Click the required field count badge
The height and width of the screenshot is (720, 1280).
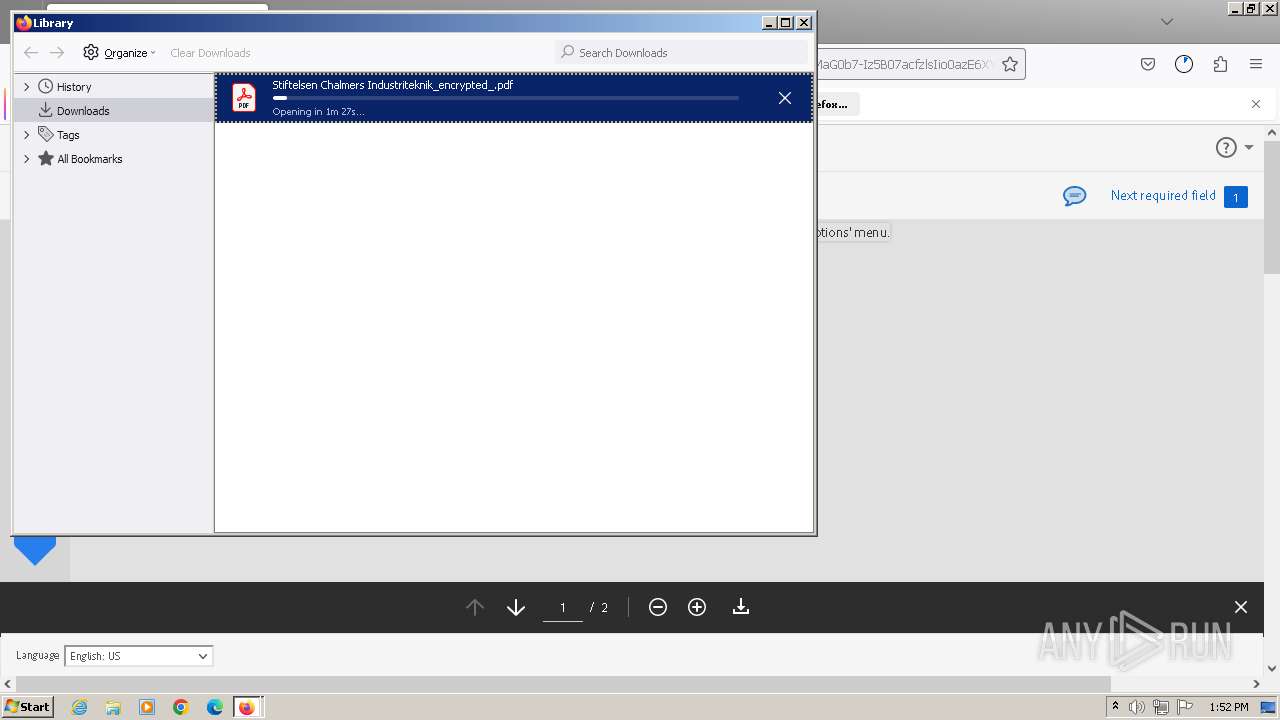point(1235,197)
